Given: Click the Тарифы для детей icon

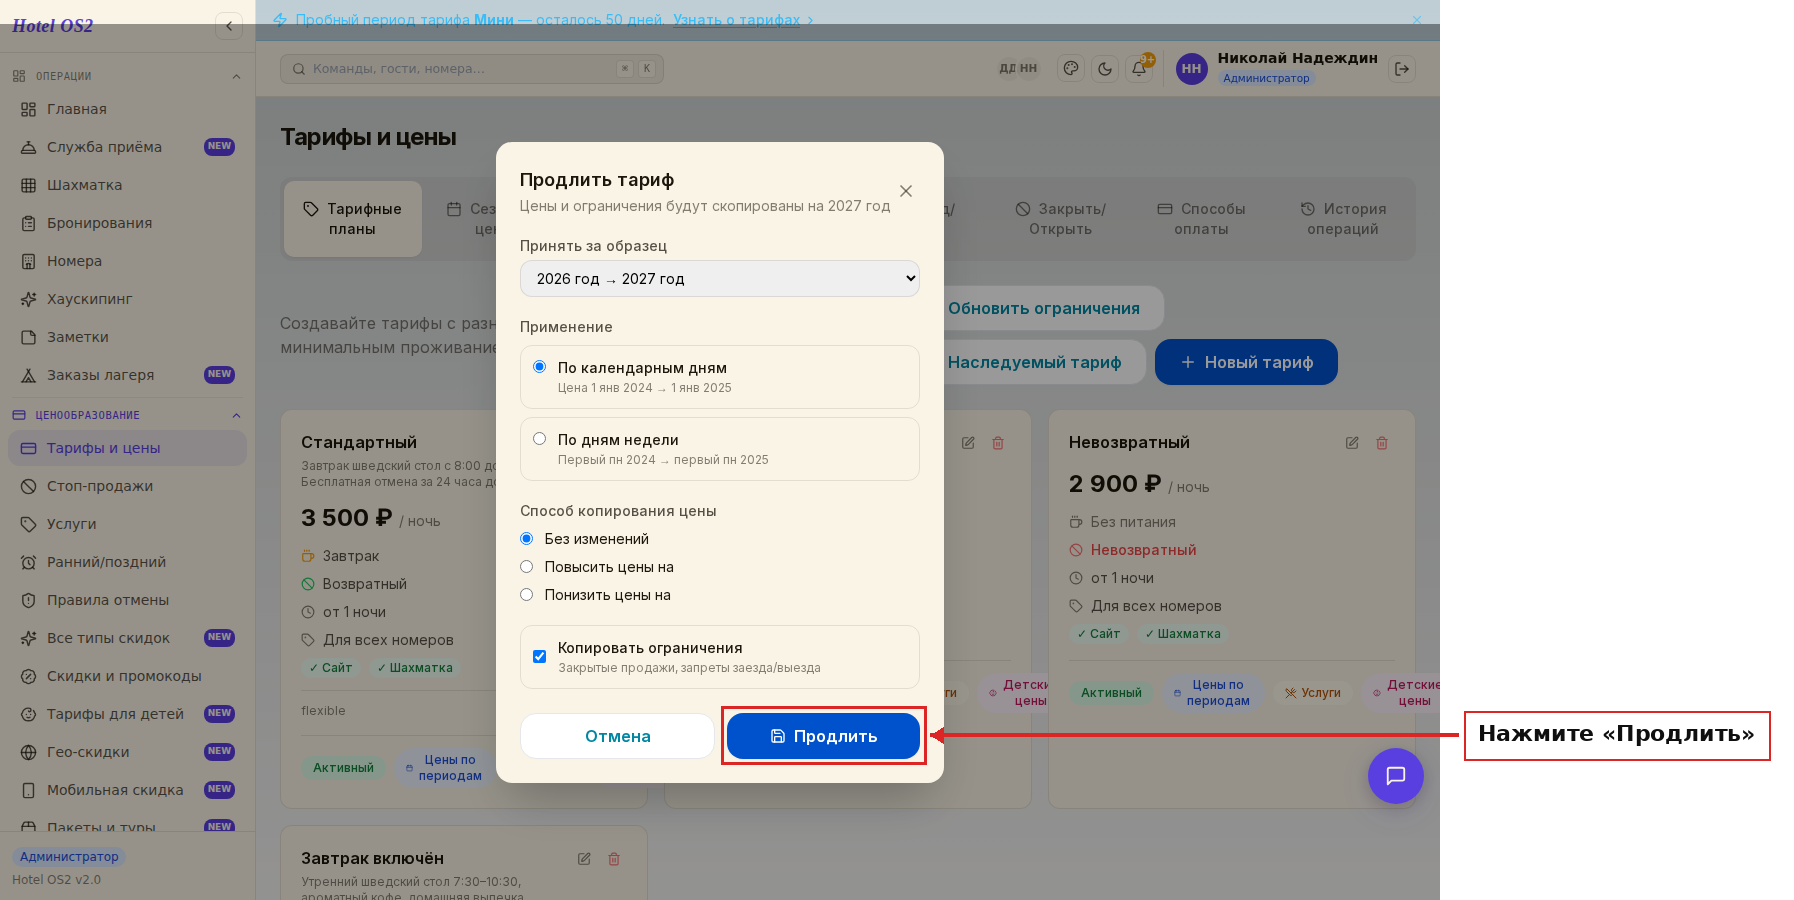Looking at the screenshot, I should click(28, 714).
